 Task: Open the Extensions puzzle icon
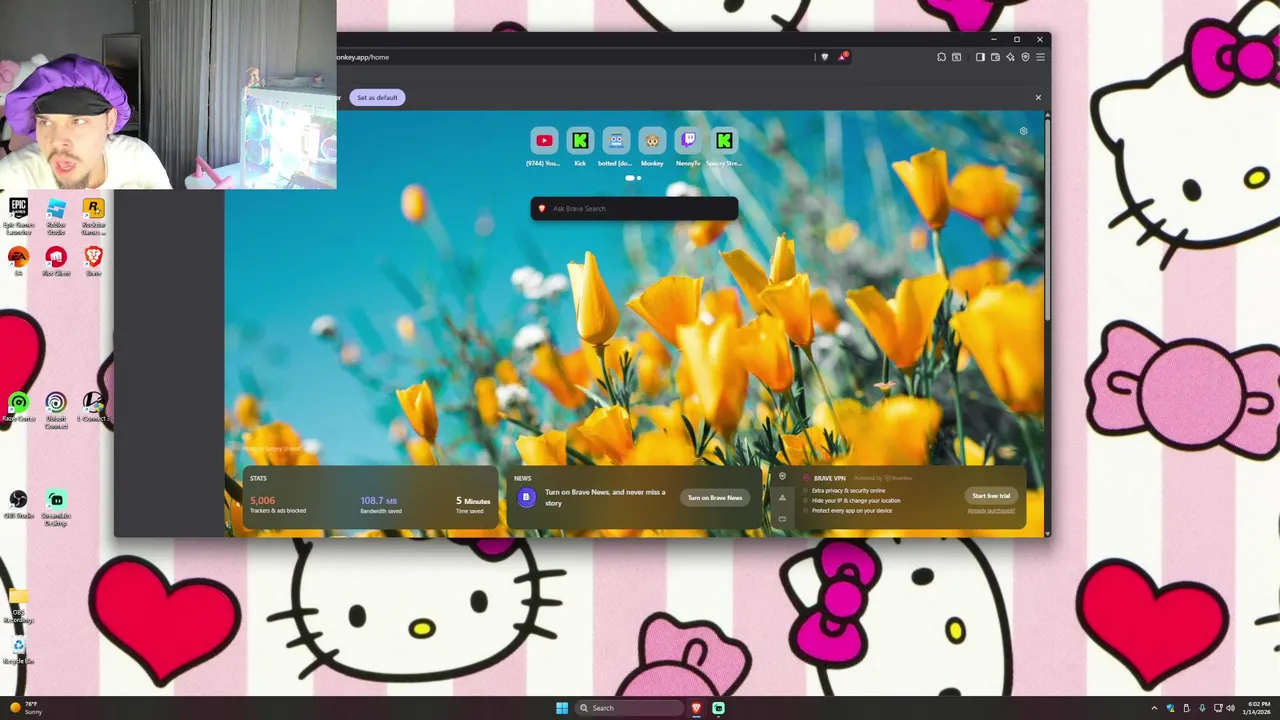coord(941,57)
